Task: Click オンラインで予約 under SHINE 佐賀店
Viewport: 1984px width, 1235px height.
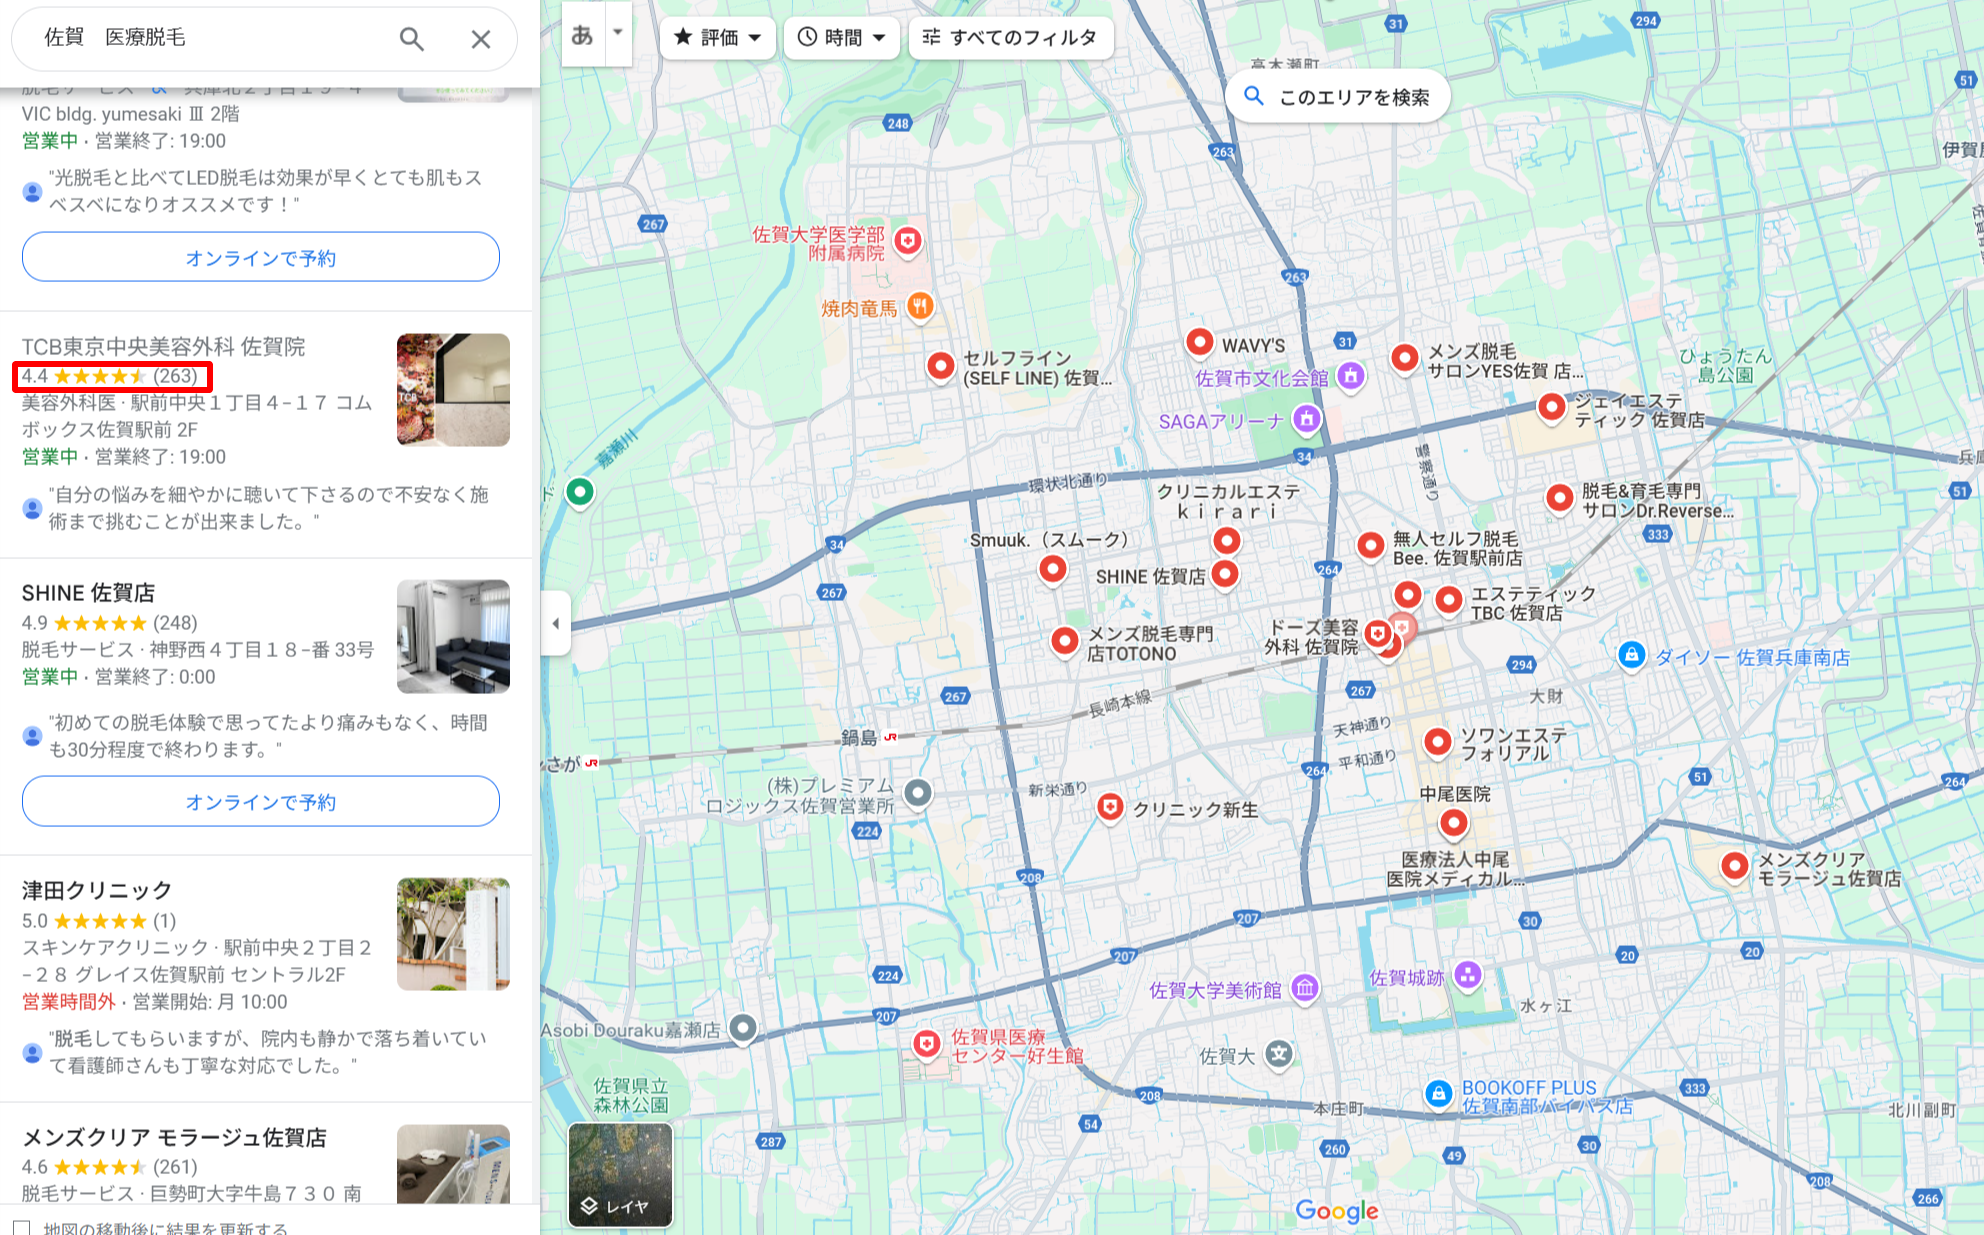Action: click(261, 802)
